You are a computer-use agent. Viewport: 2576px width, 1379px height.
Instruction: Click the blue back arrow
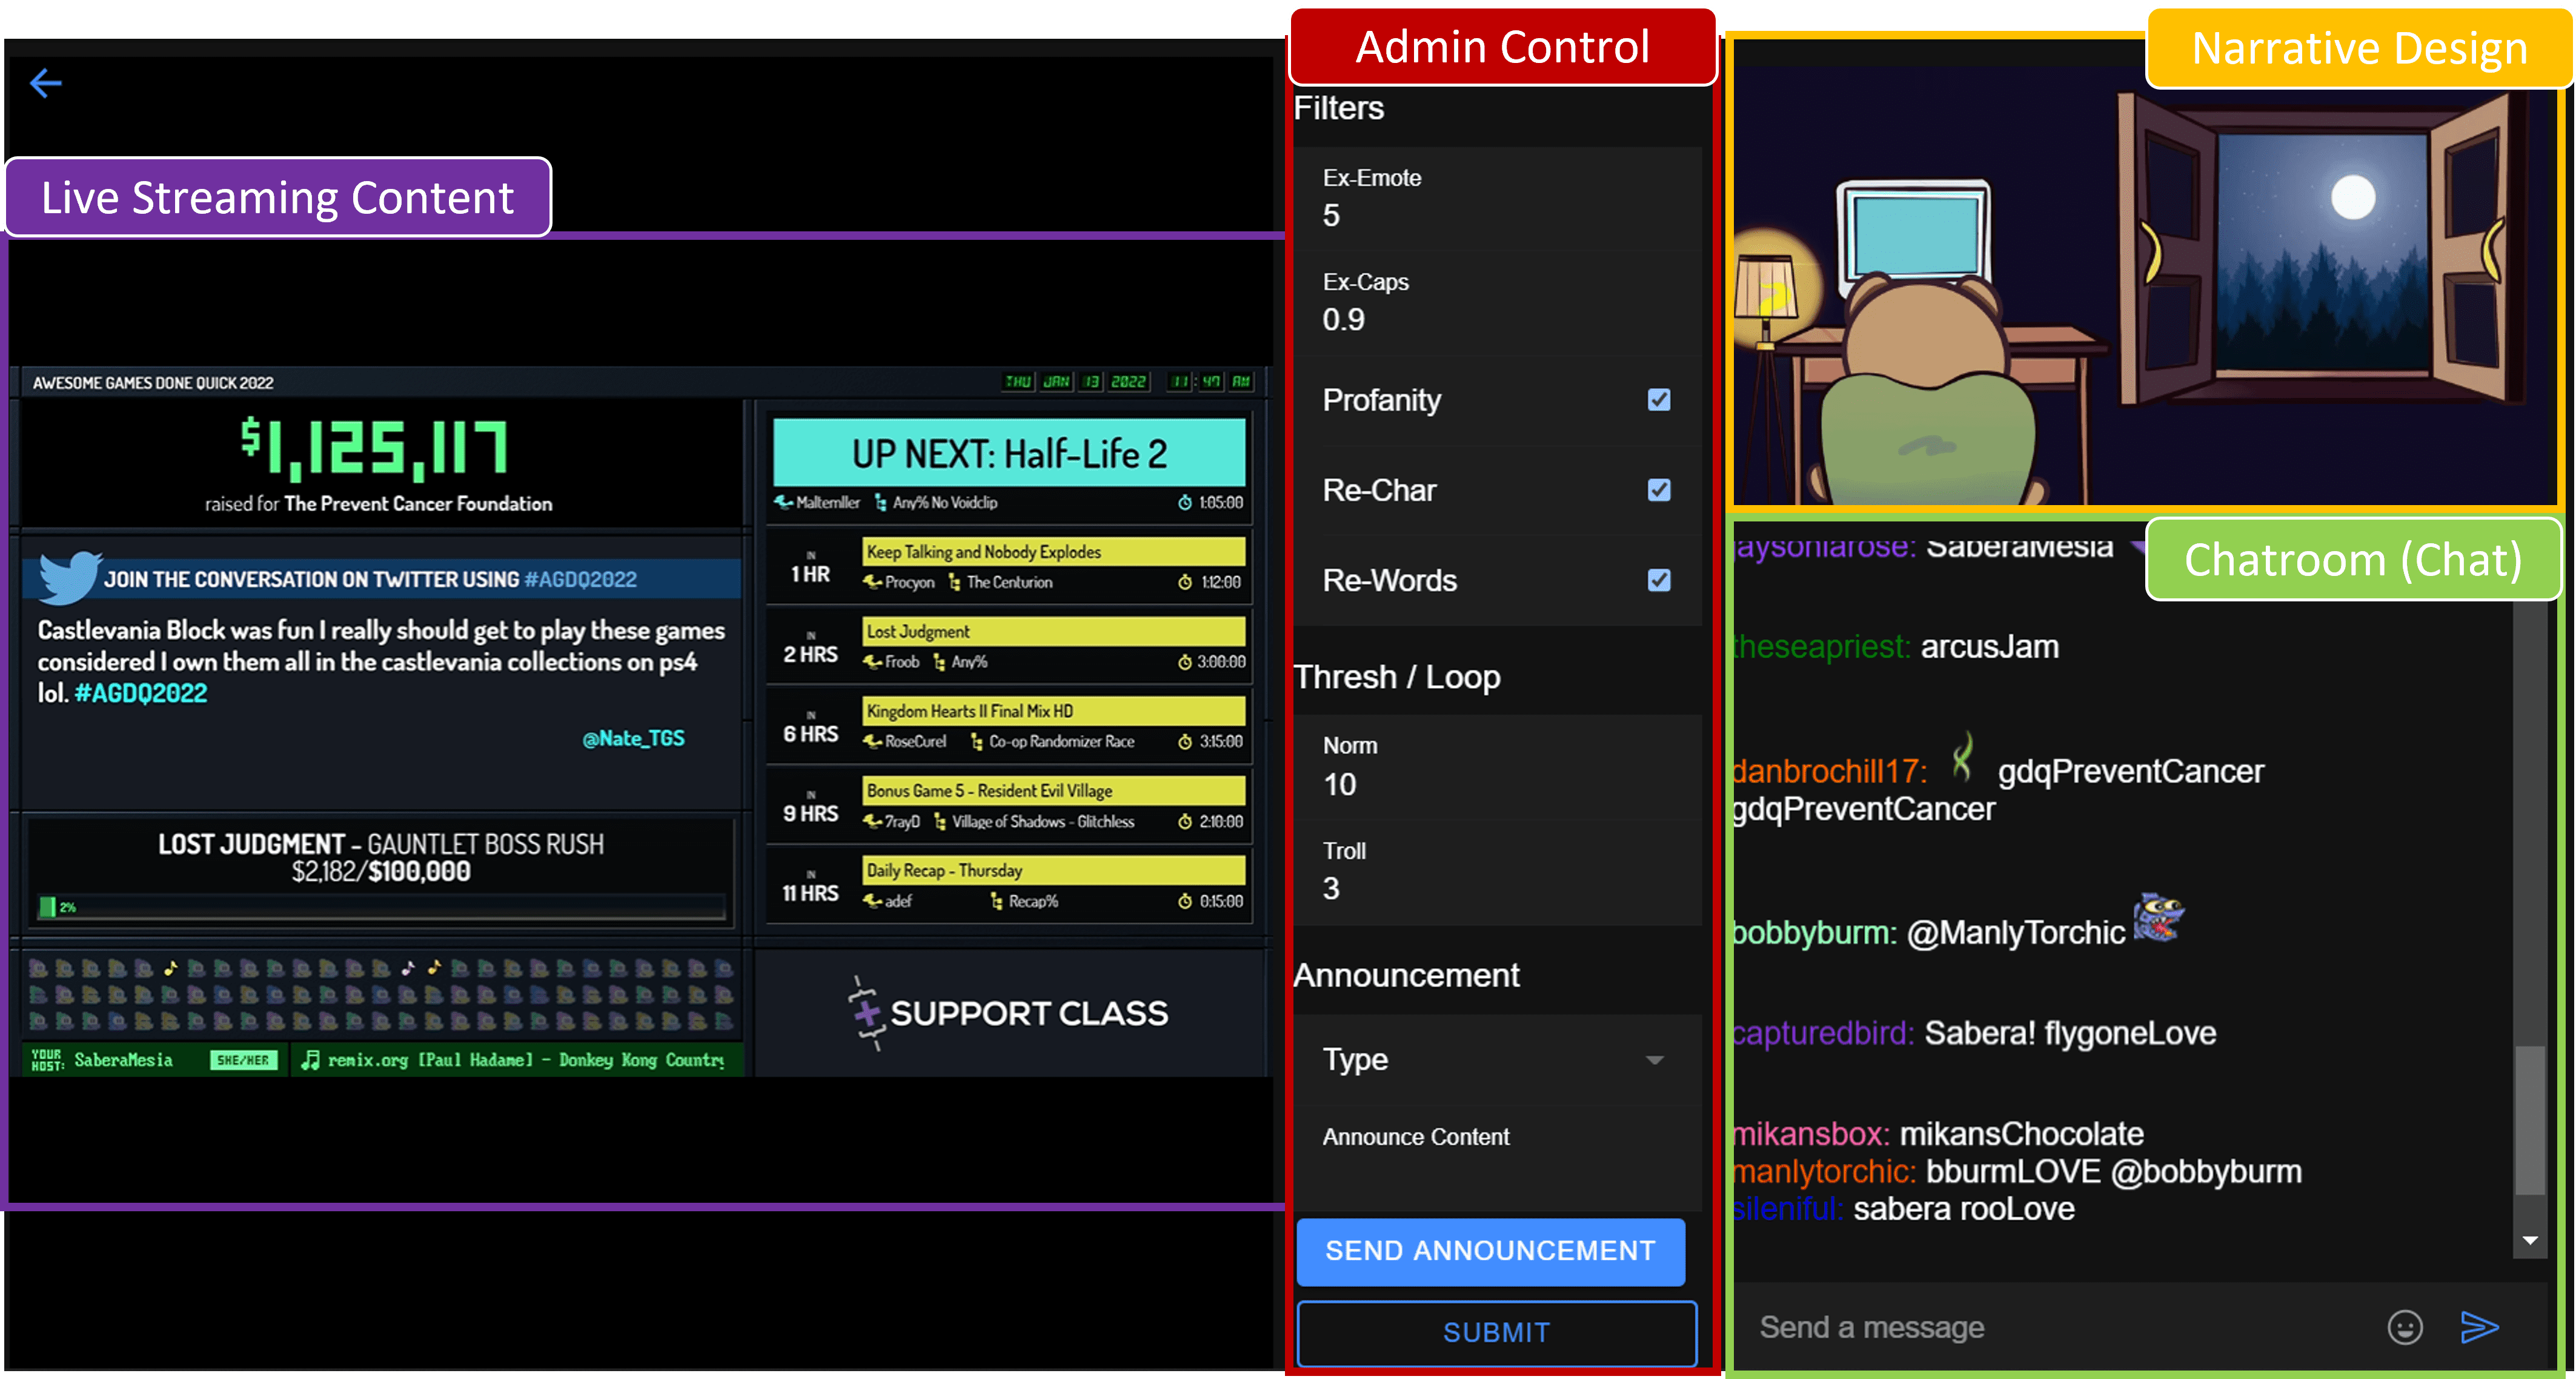click(46, 83)
